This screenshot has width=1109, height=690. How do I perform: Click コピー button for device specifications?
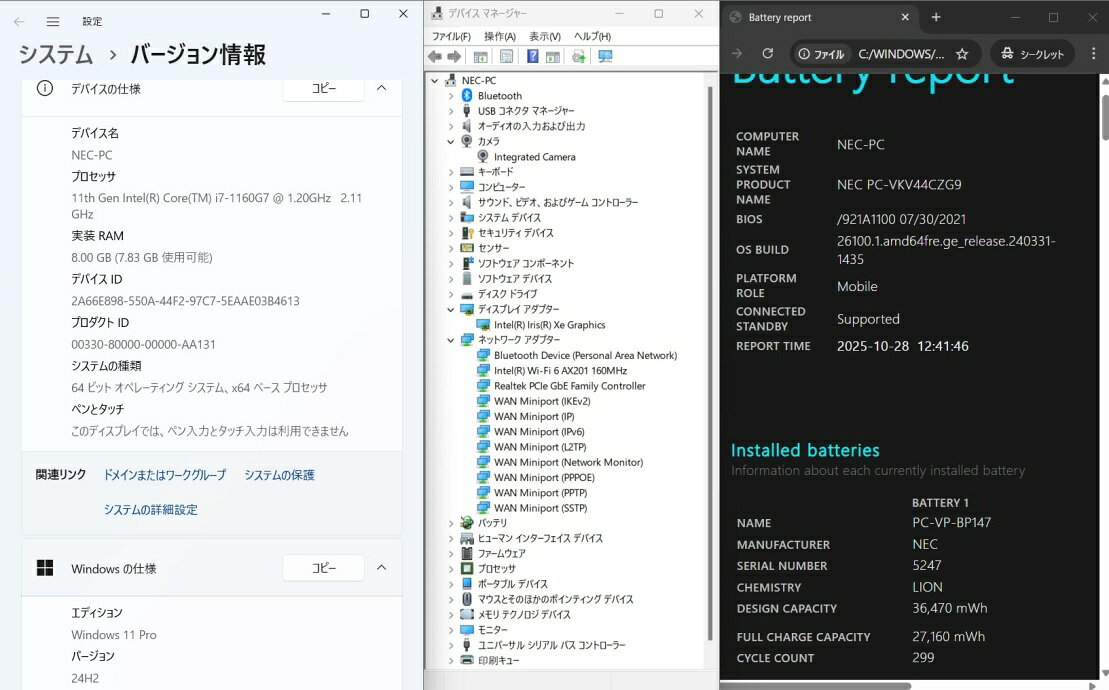(x=323, y=88)
